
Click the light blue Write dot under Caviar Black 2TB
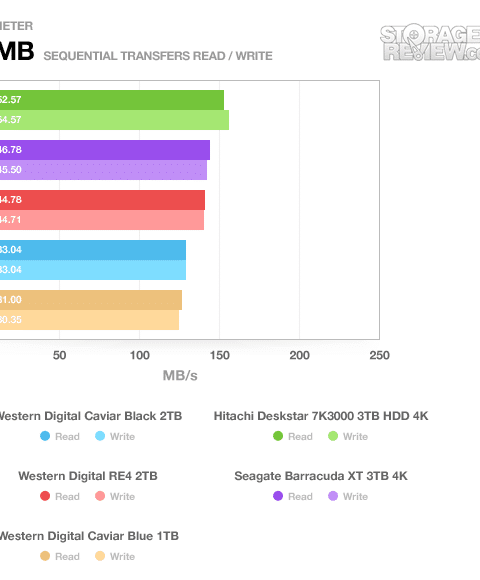click(100, 436)
